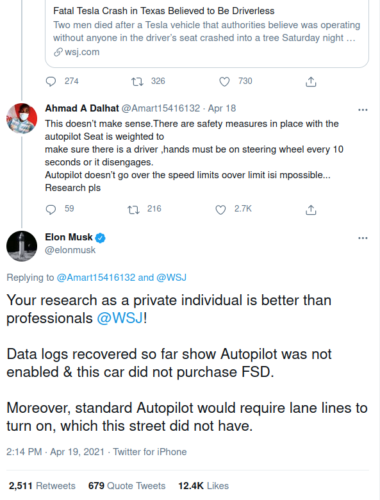Open Elon Musk's profile avatar
Screen dimensions: 380x500
pyautogui.click(x=22, y=246)
